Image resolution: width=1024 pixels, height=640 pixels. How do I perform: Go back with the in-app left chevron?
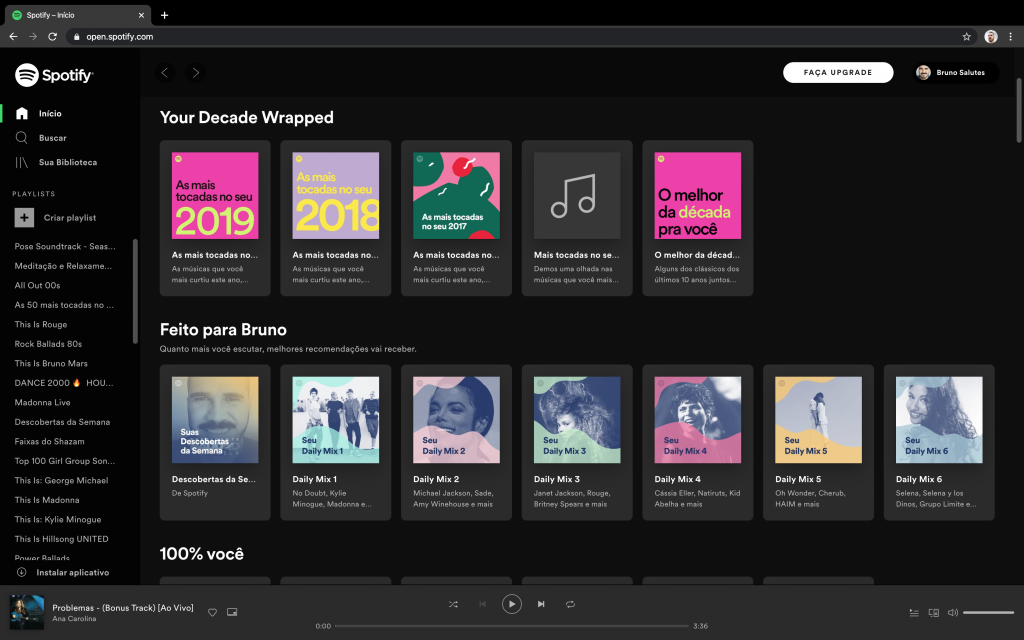pos(165,72)
